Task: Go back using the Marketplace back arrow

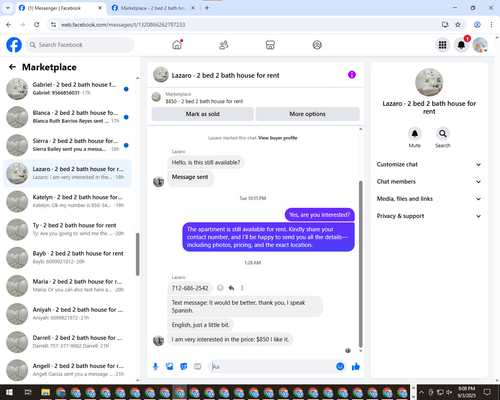Action: point(12,67)
